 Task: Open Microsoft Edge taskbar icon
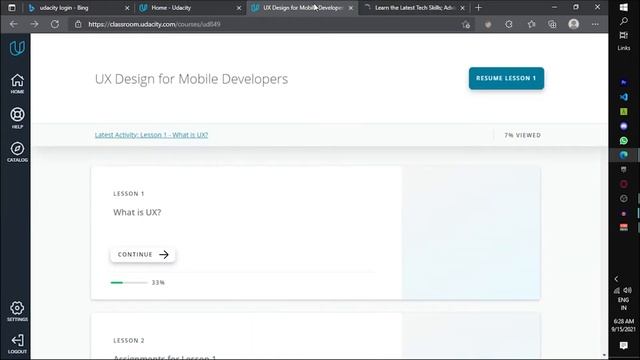click(624, 155)
